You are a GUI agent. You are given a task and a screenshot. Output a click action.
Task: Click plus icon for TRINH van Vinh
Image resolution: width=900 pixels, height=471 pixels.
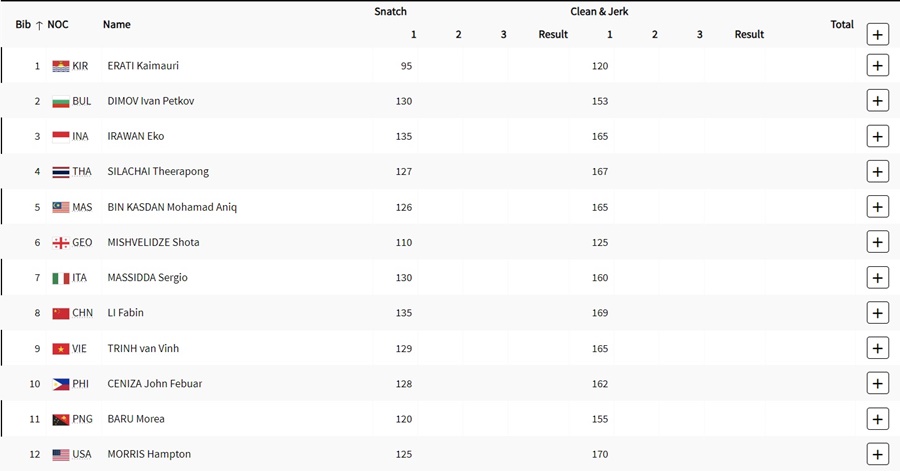tap(877, 348)
